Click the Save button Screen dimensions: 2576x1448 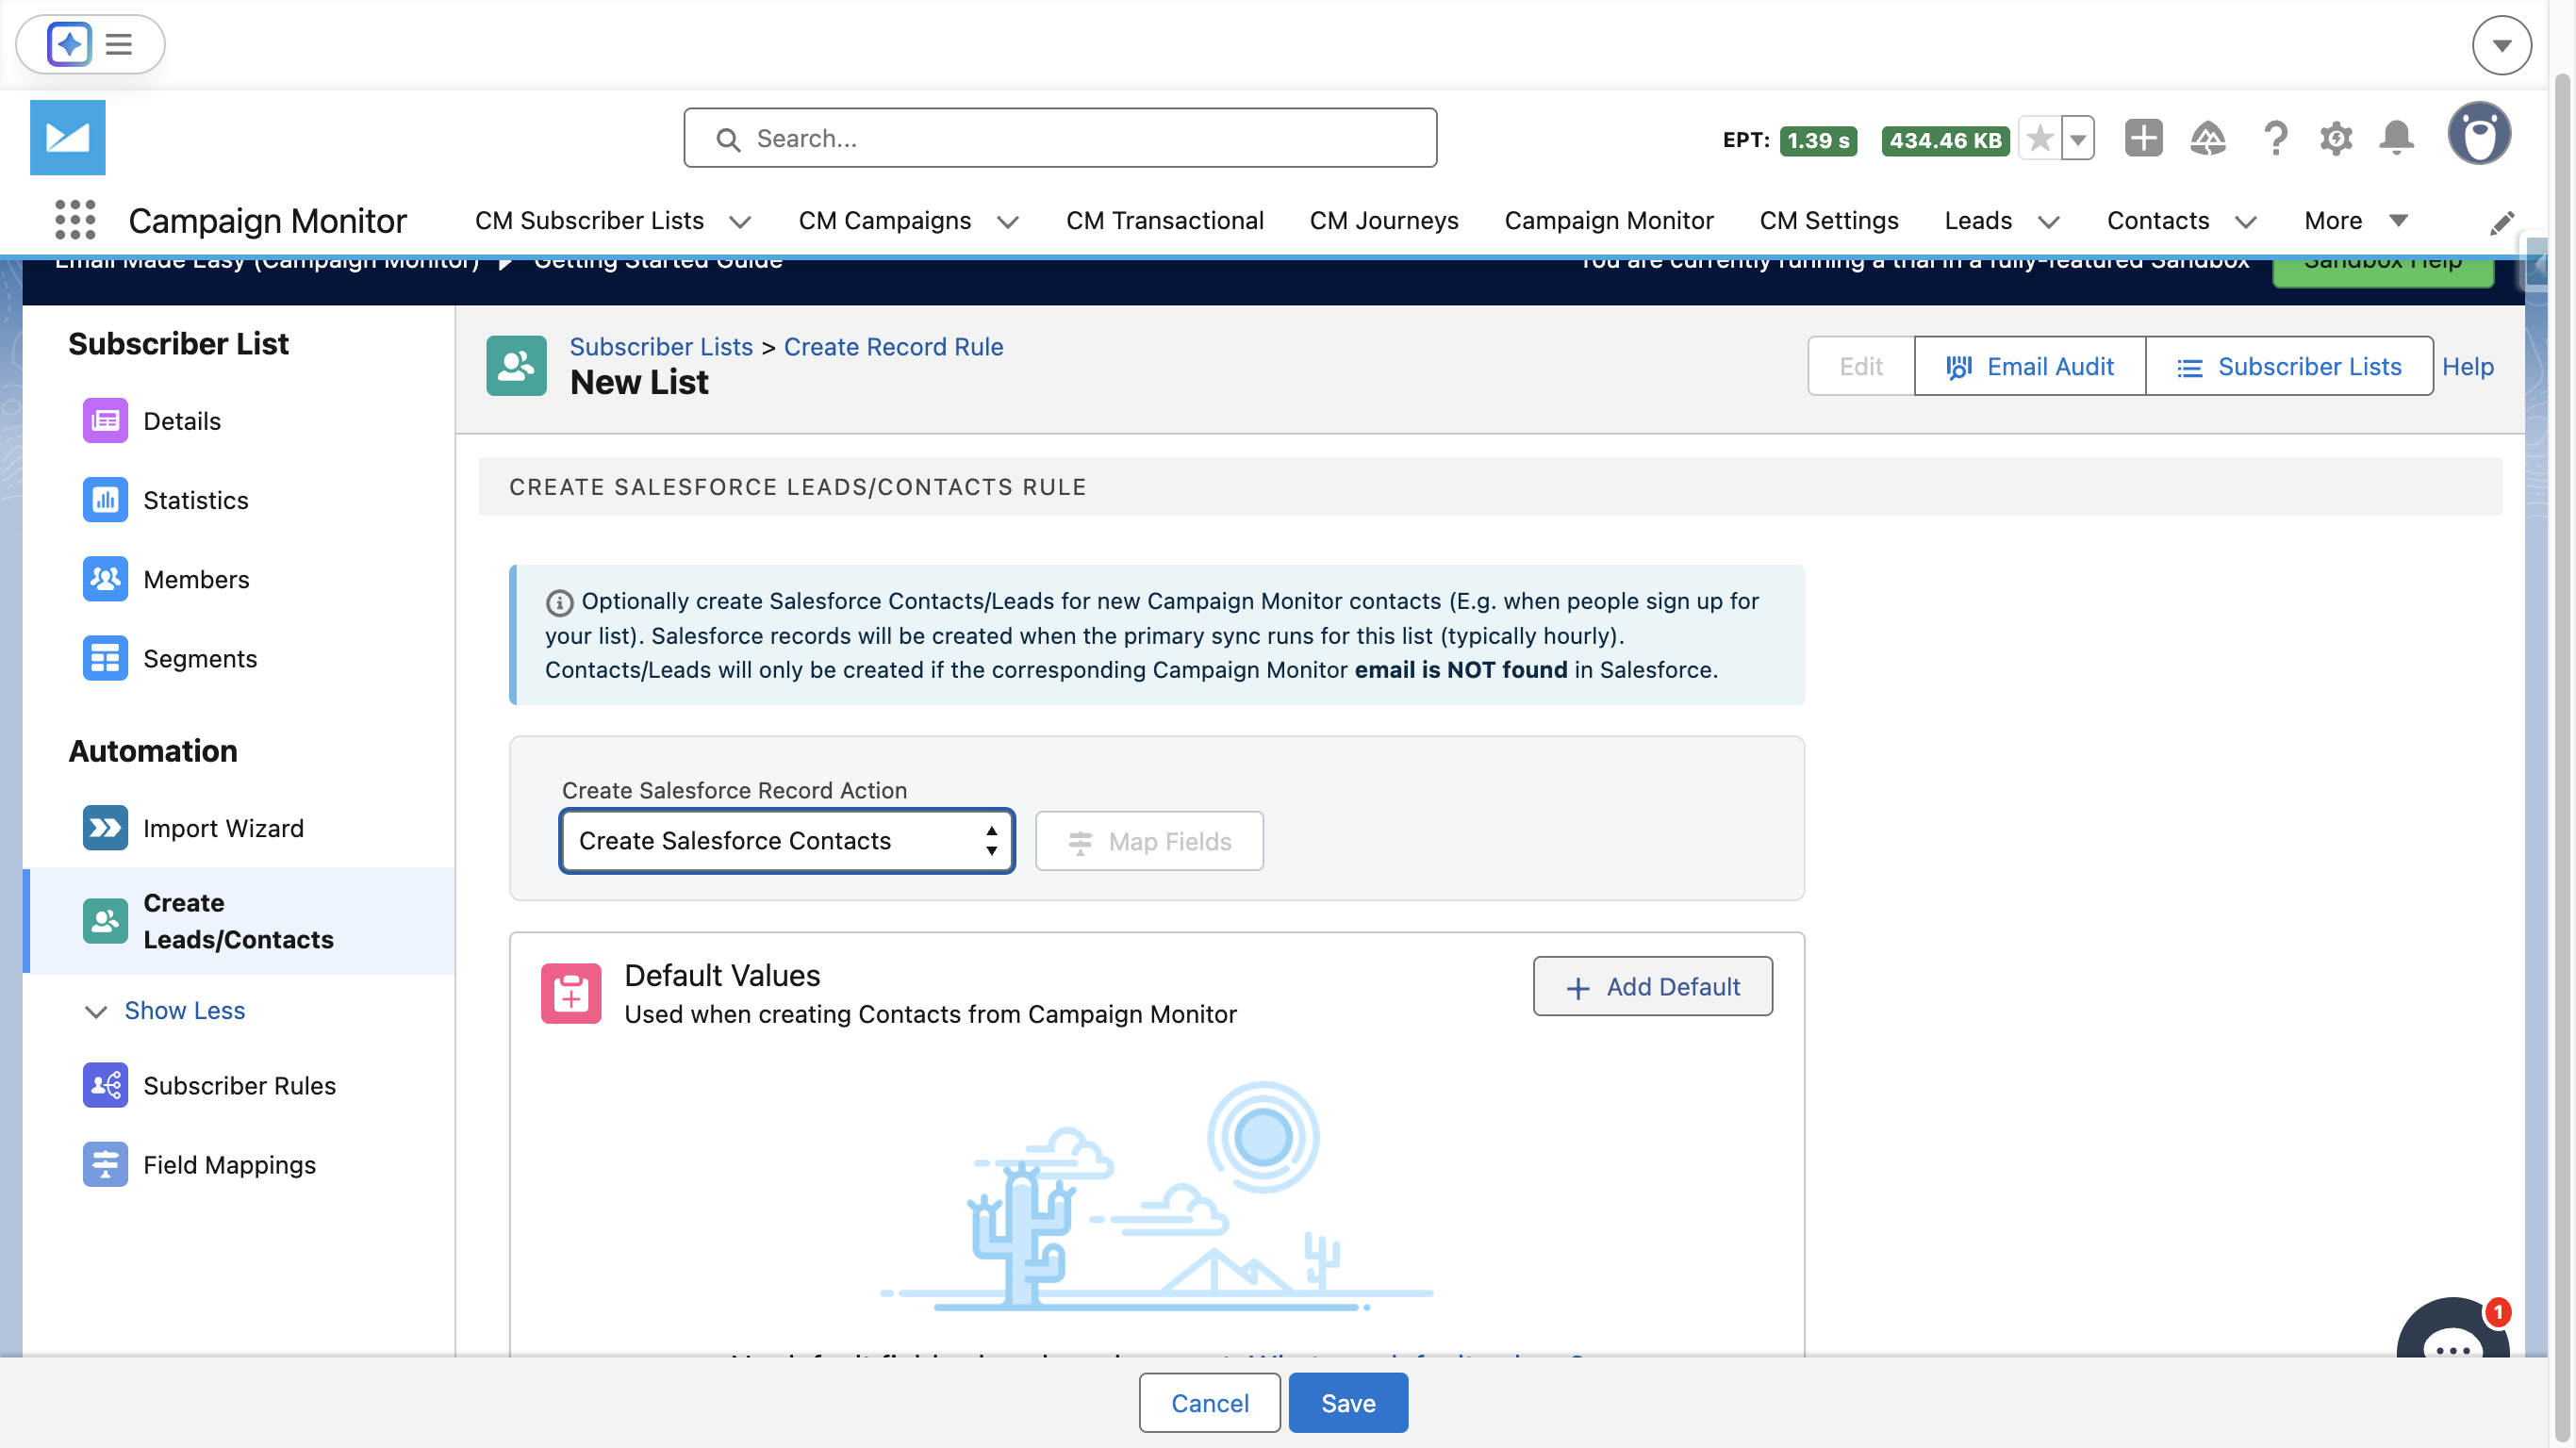pyautogui.click(x=1348, y=1402)
